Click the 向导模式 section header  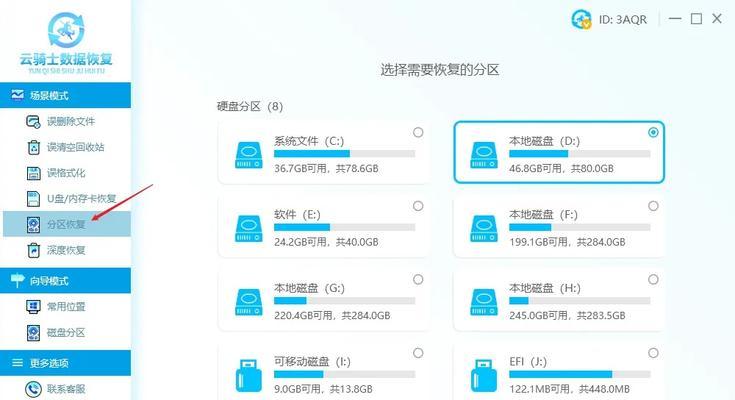tap(65, 280)
